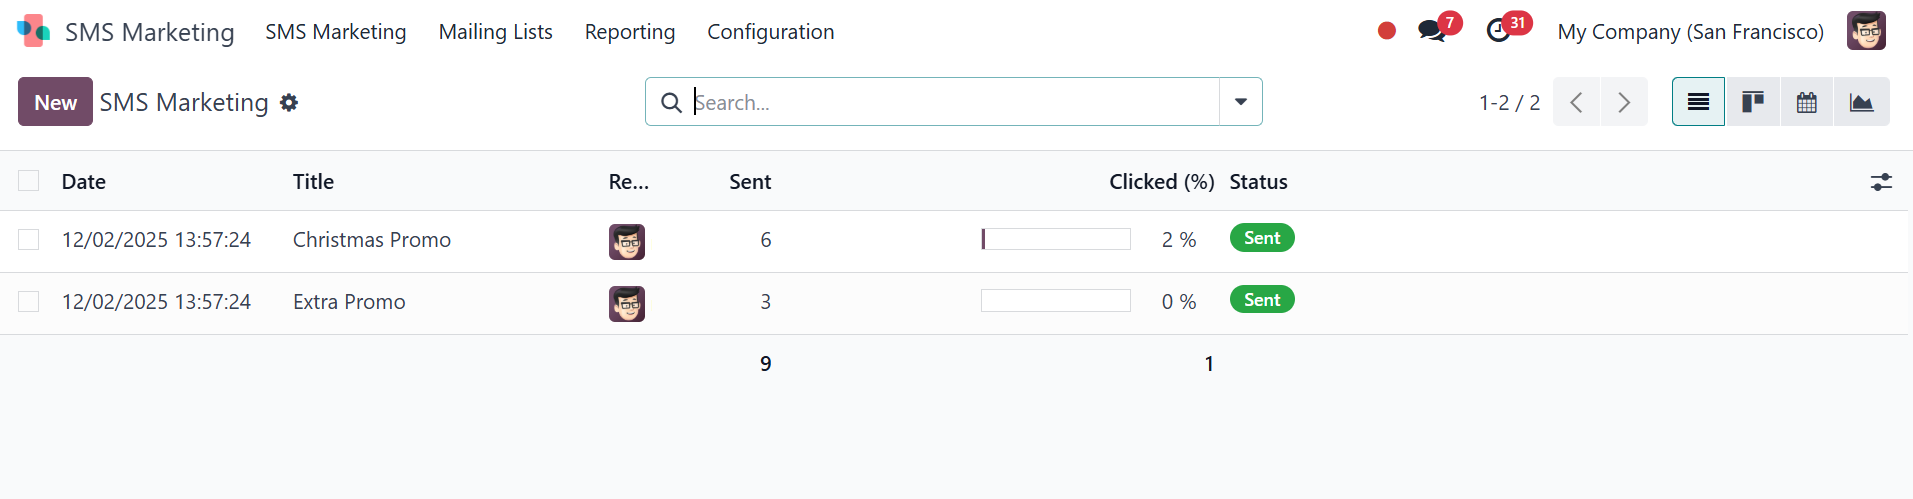Check the Extra Promo row checkbox
1913x499 pixels.
tap(29, 302)
